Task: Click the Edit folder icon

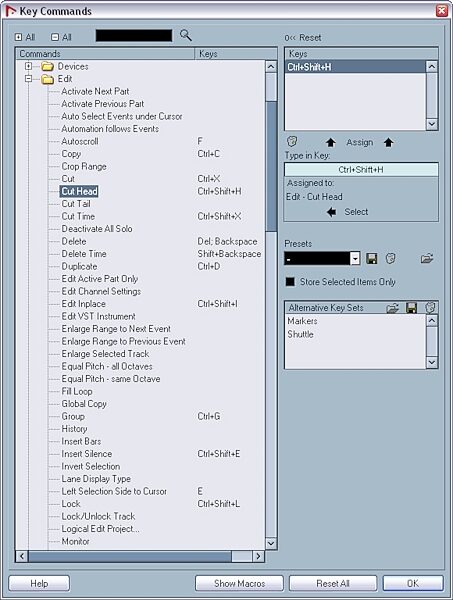Action: (47, 79)
